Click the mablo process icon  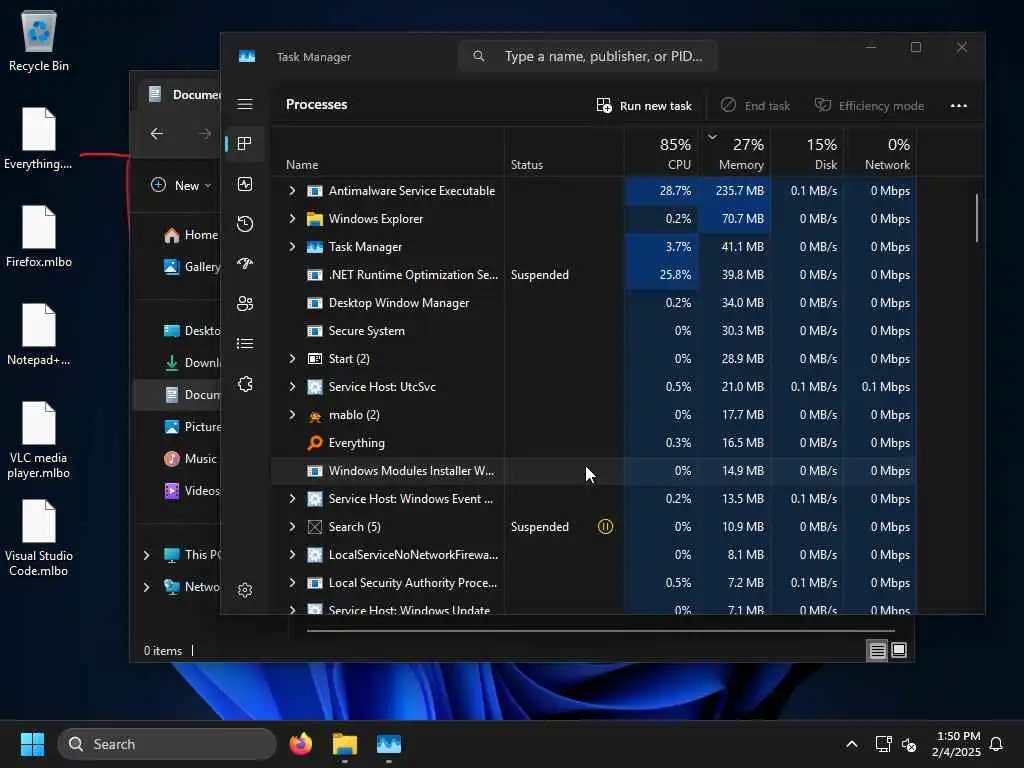point(315,415)
